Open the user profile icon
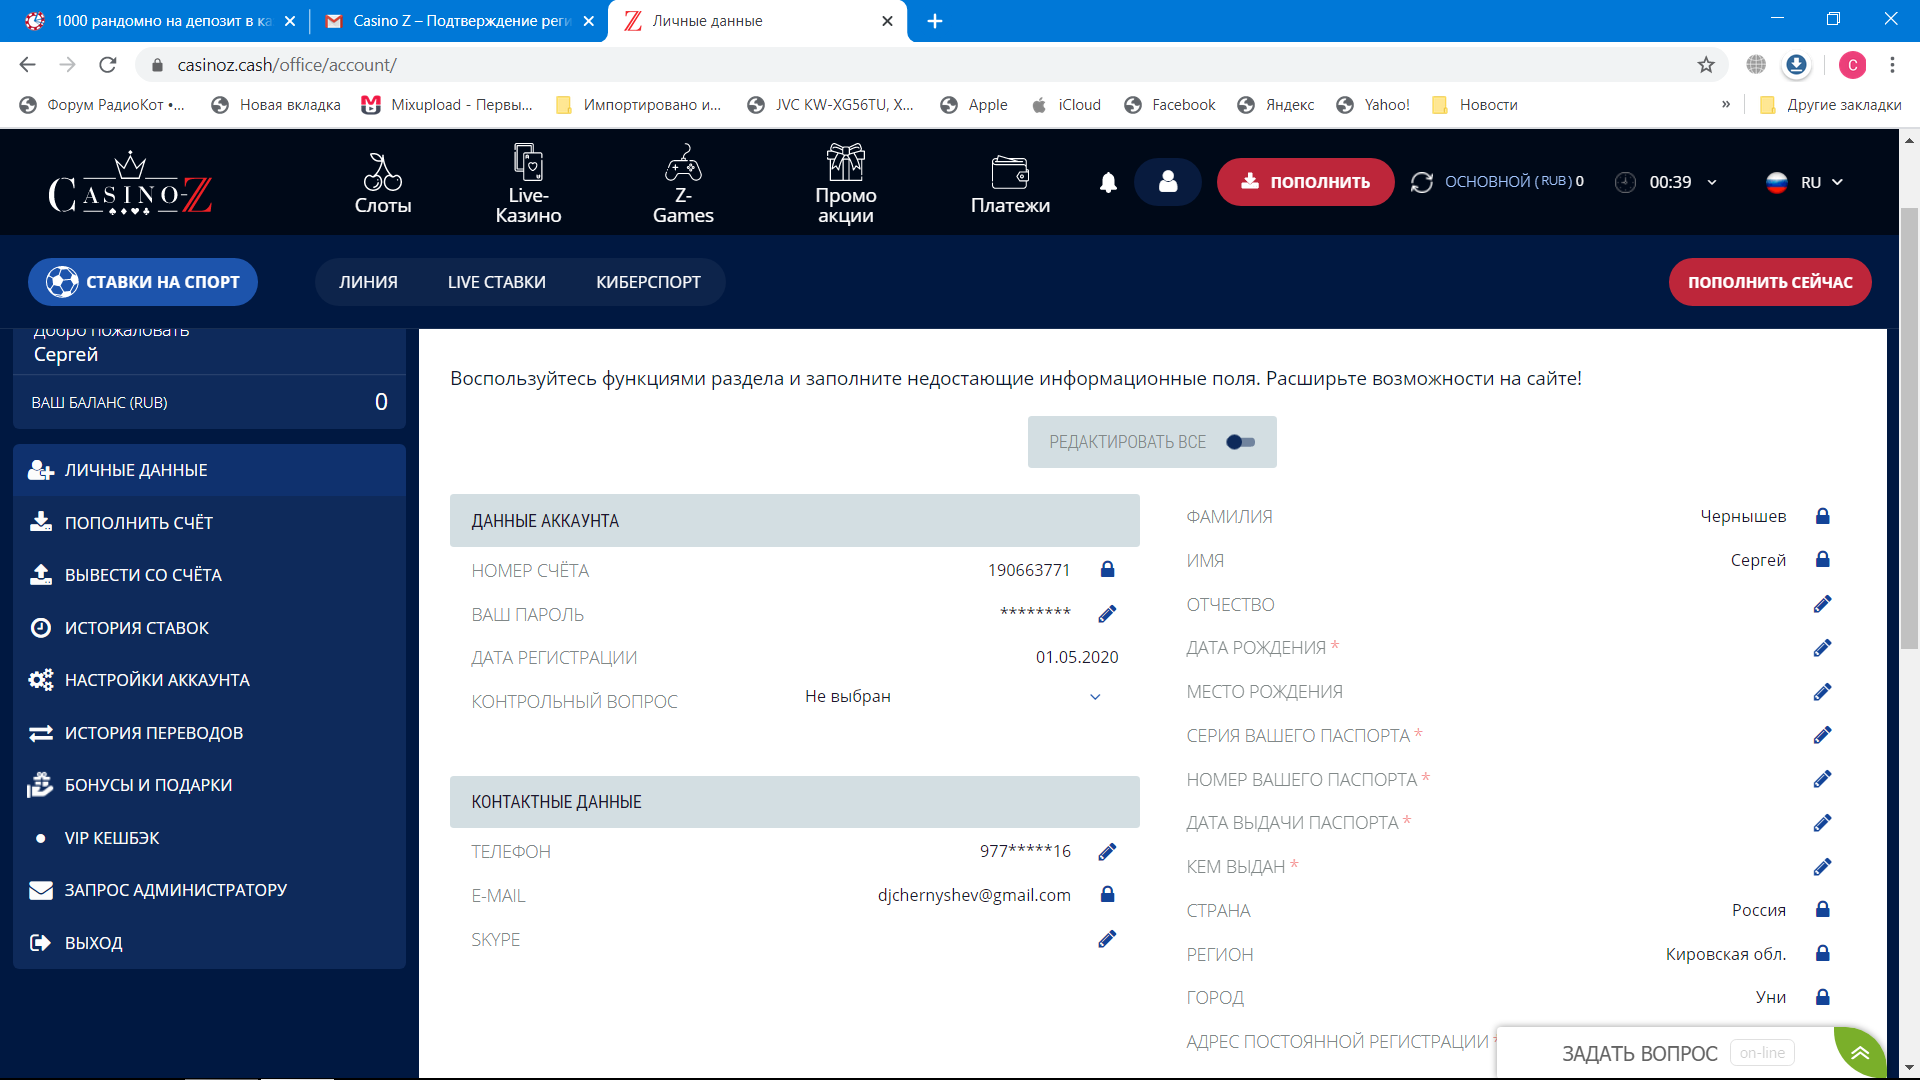 point(1167,182)
